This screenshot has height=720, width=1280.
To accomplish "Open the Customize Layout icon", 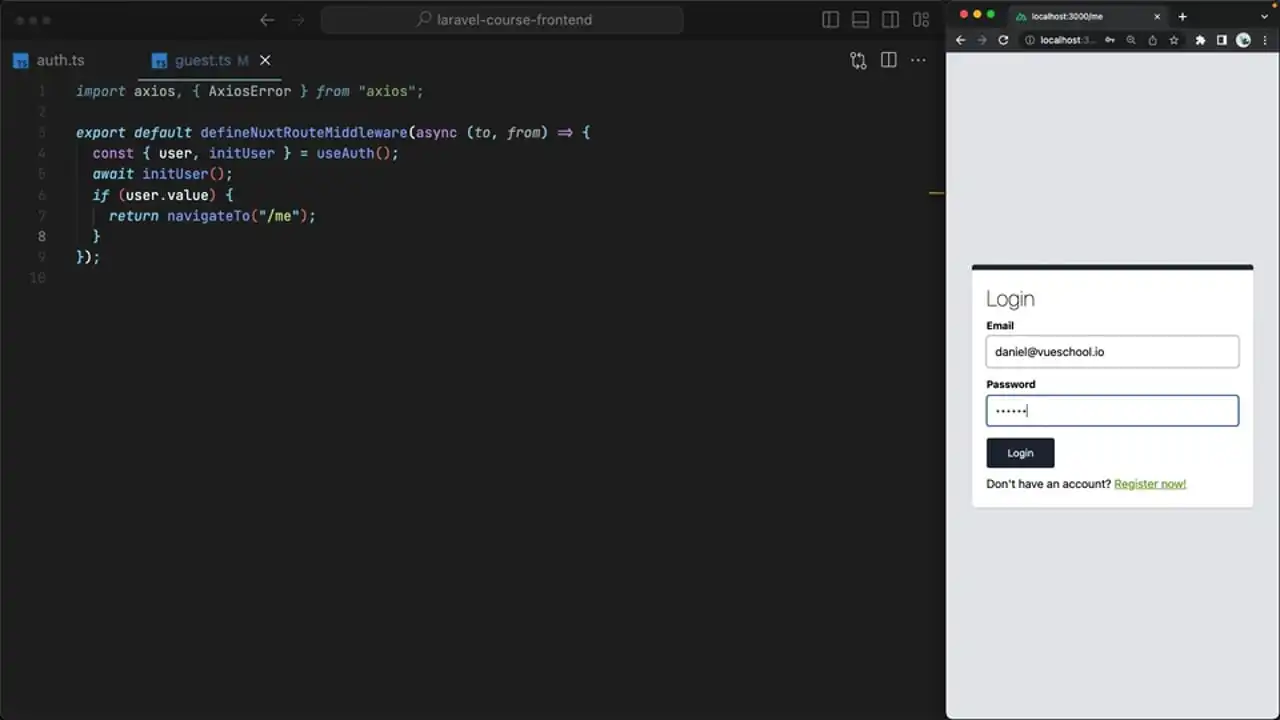I will point(921,20).
